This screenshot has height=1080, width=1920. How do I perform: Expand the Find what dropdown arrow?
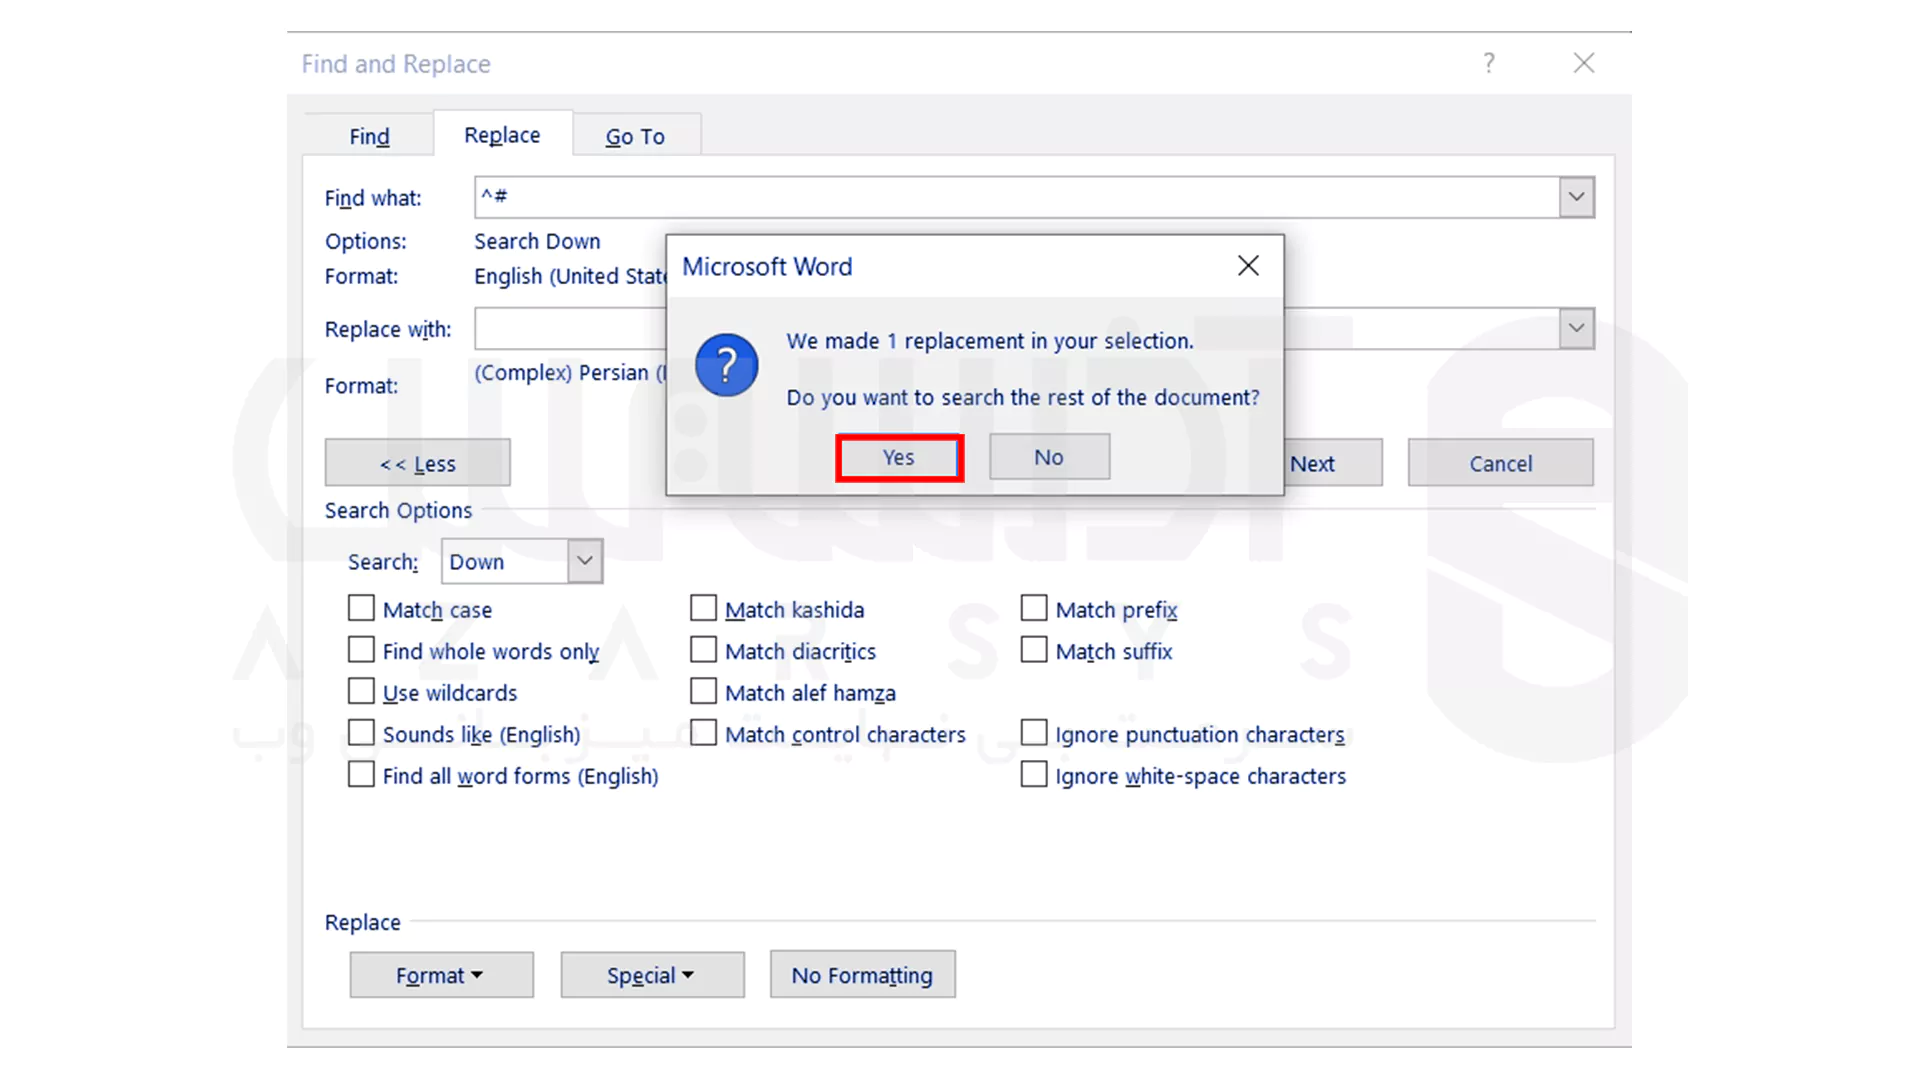[x=1576, y=196]
